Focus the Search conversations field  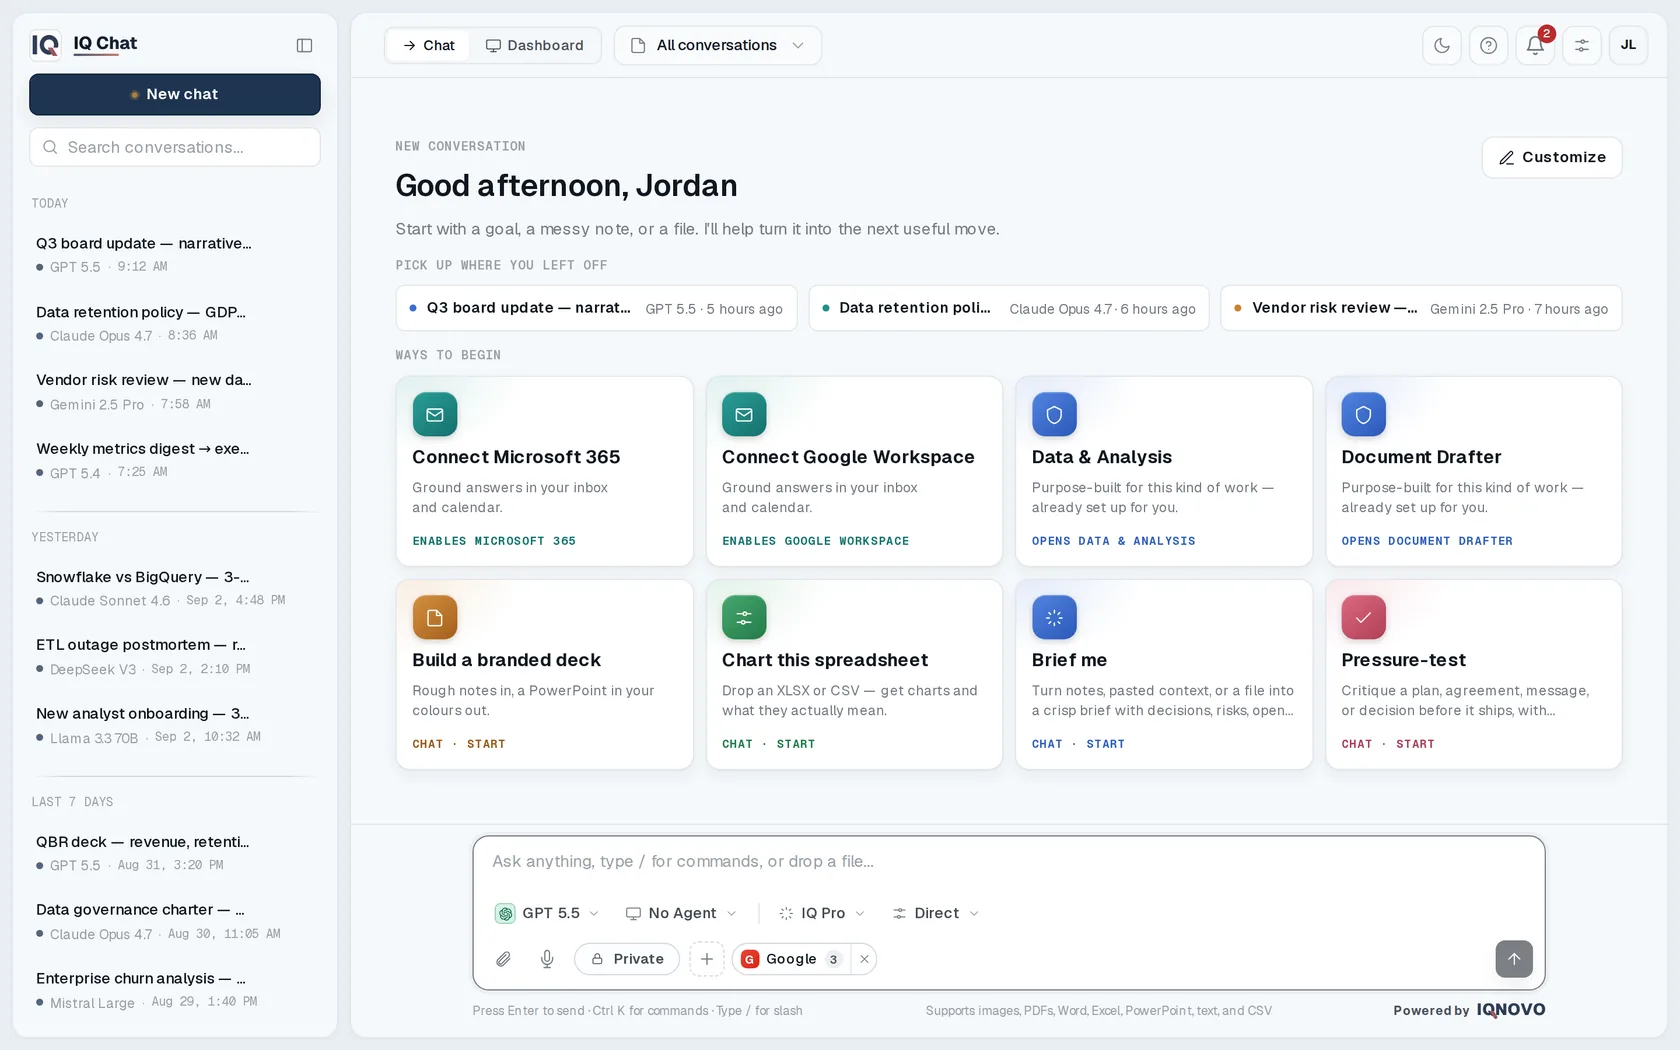coord(175,147)
